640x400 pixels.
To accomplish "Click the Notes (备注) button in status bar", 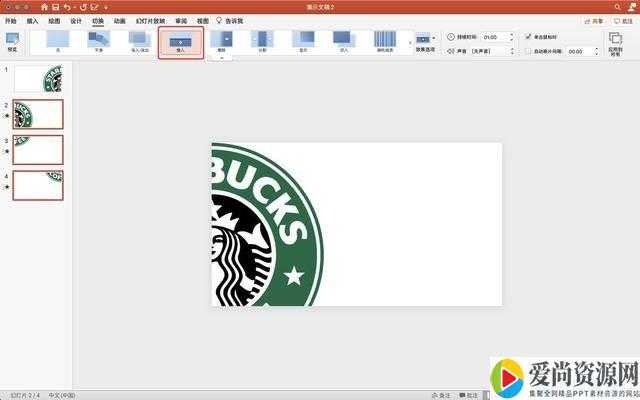I will pos(441,395).
